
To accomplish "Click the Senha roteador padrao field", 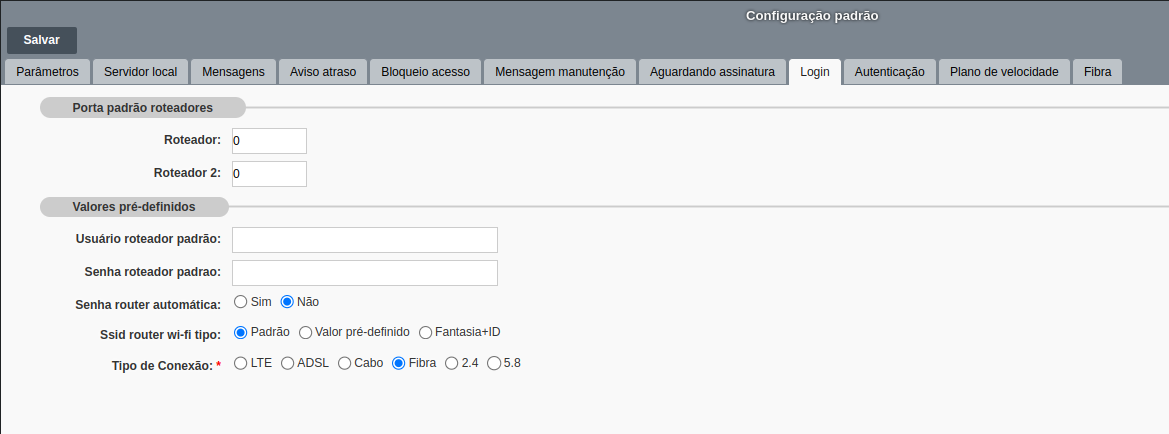I will pos(365,273).
